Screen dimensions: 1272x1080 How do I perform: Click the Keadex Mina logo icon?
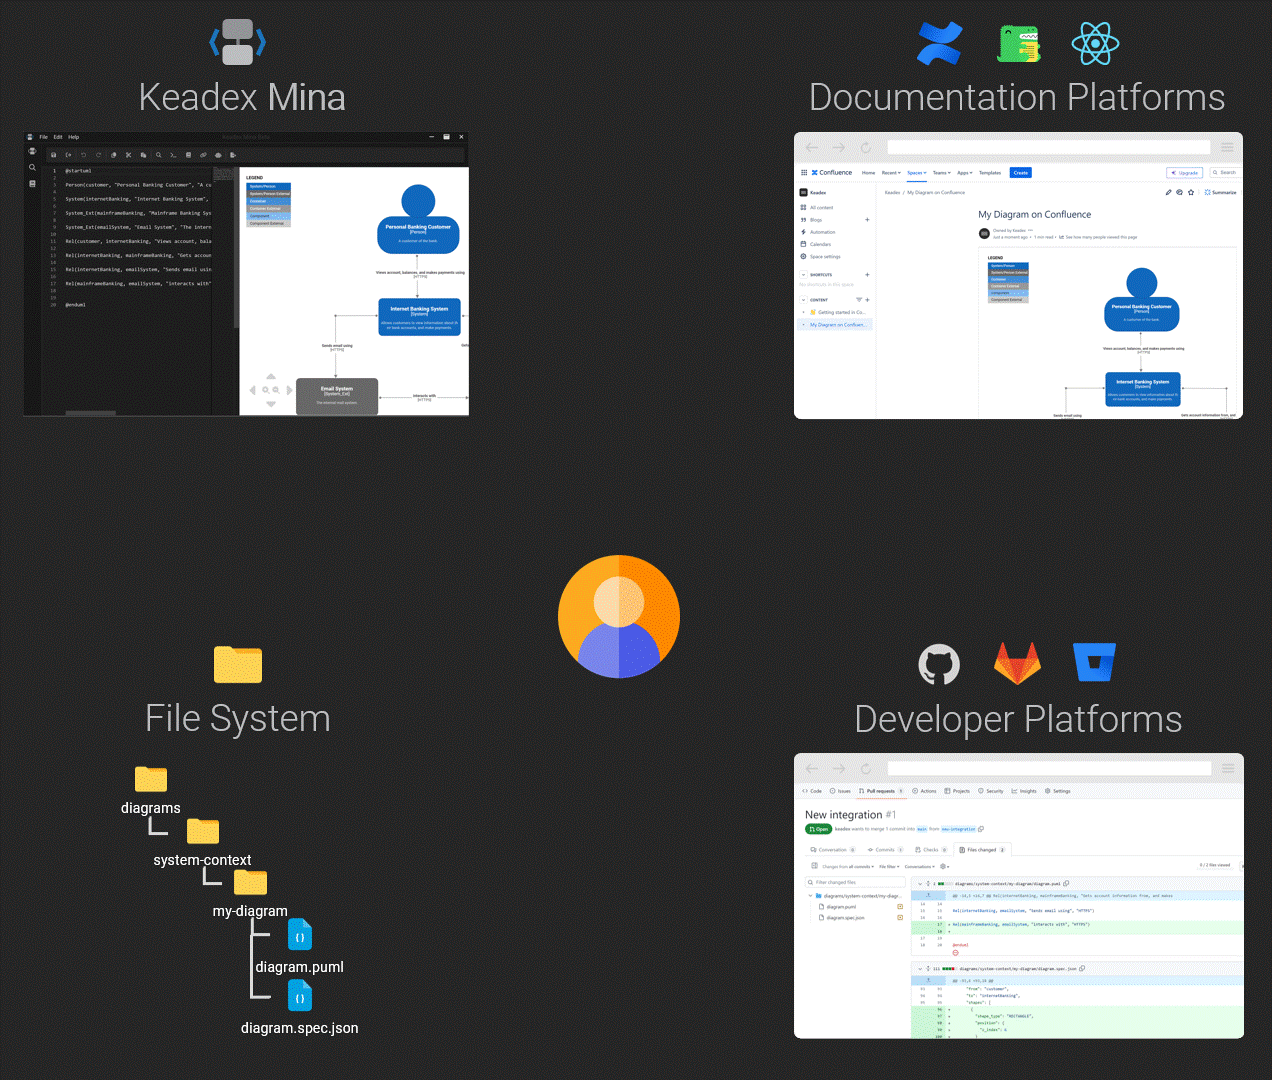pos(238,42)
